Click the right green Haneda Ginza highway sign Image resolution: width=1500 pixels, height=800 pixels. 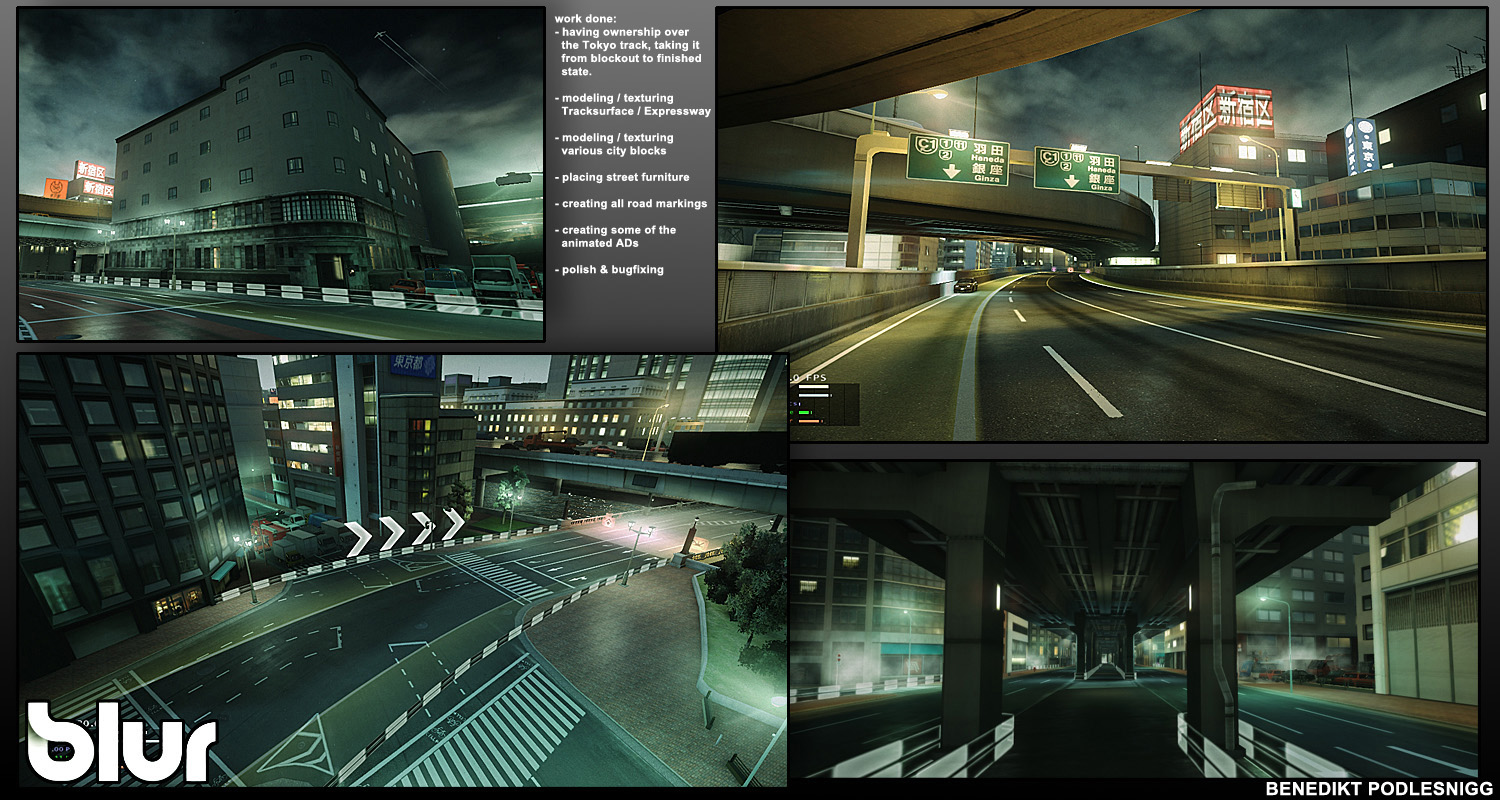coord(1076,168)
